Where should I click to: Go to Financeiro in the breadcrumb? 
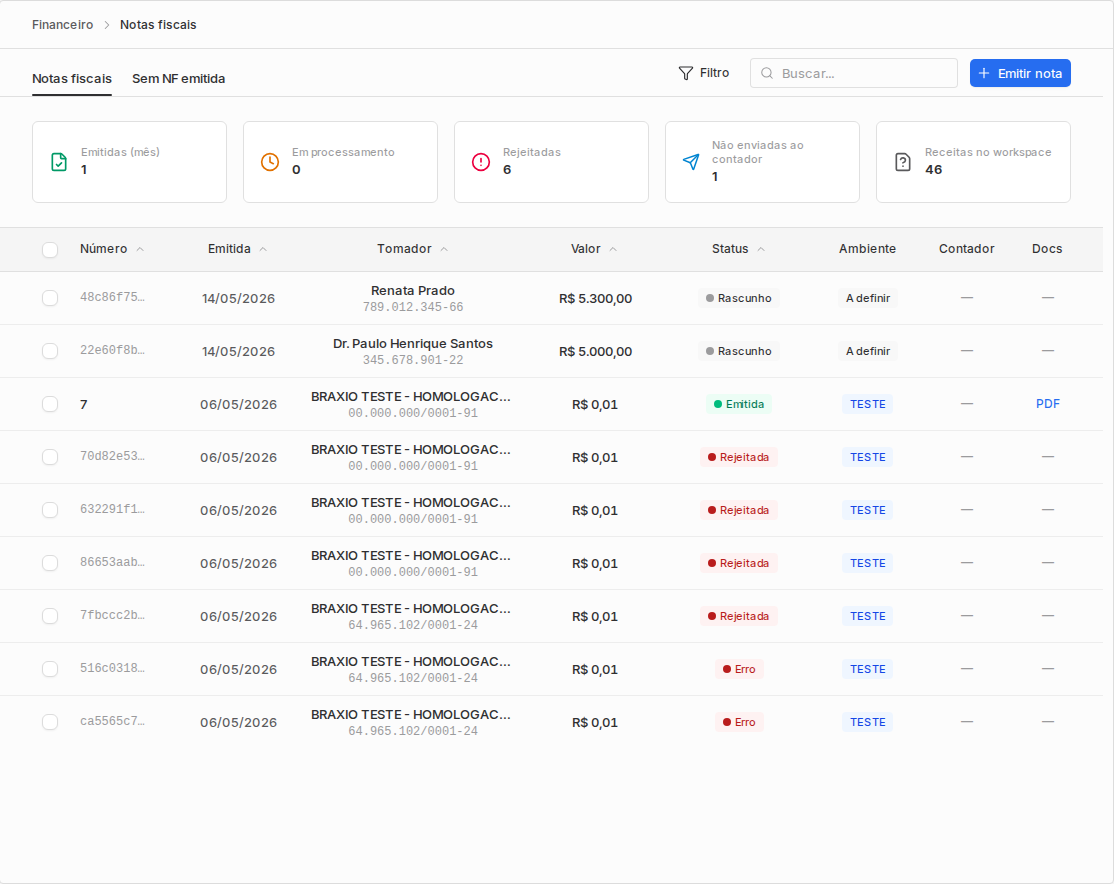(x=63, y=25)
